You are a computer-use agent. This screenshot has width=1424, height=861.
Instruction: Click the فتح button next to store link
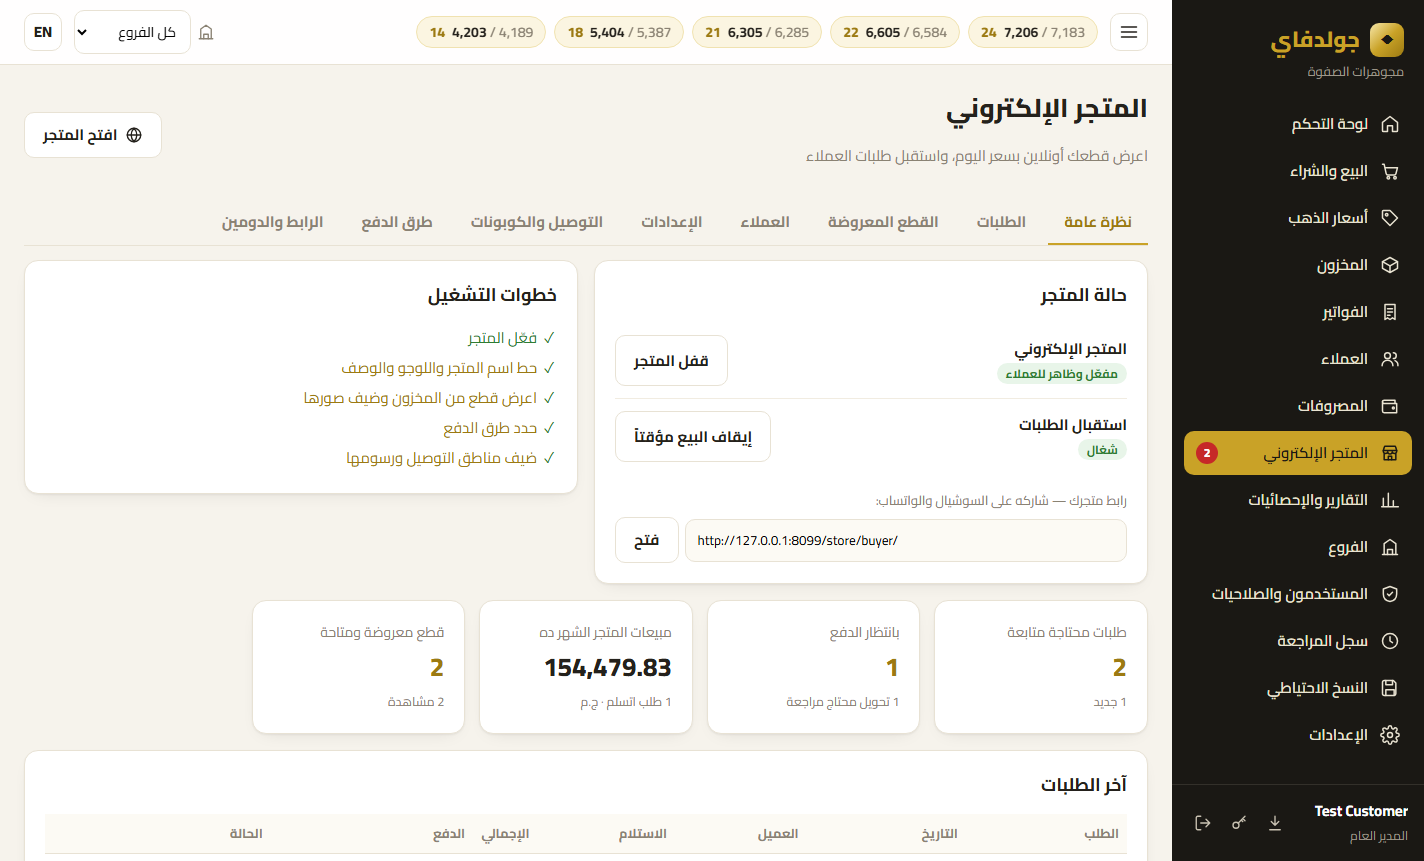647,540
